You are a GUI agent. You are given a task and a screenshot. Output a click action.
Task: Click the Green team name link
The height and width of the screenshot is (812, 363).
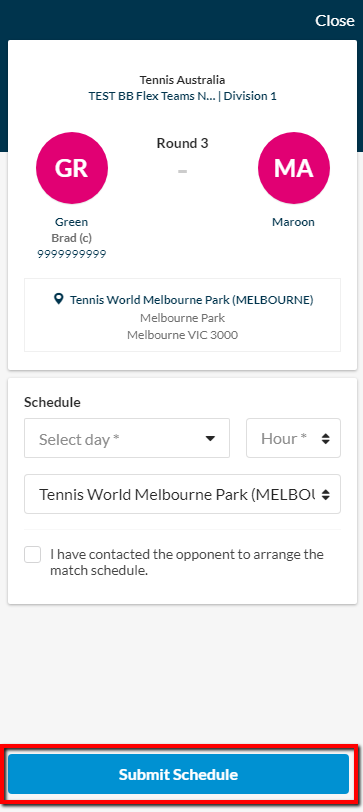pyautogui.click(x=71, y=222)
